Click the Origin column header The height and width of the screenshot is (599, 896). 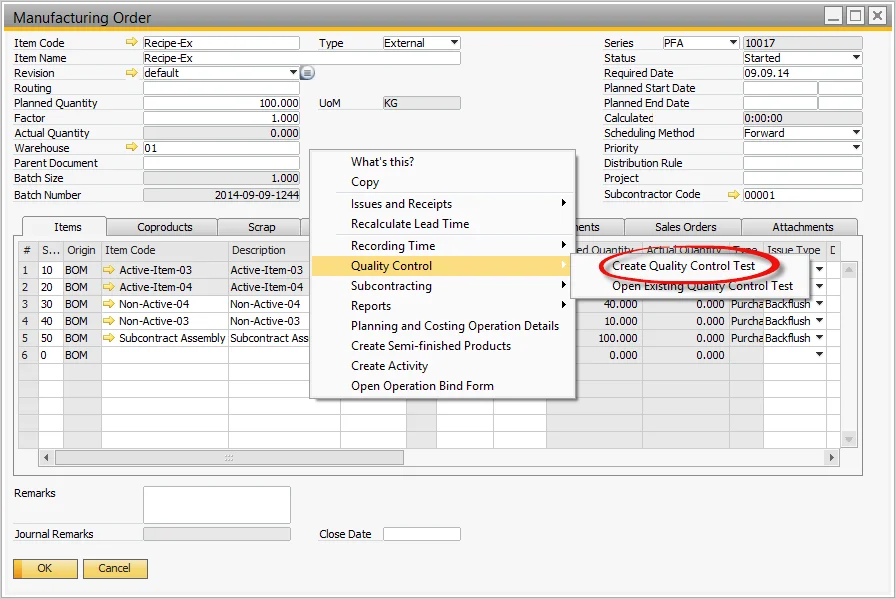[x=81, y=250]
